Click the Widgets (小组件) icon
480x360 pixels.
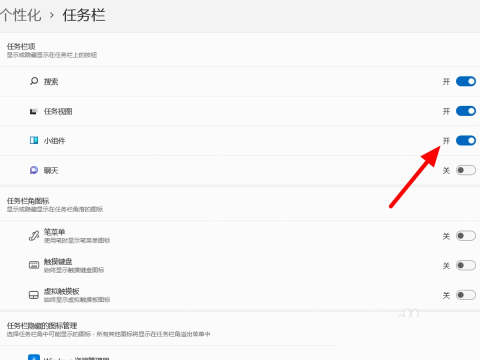[34, 140]
